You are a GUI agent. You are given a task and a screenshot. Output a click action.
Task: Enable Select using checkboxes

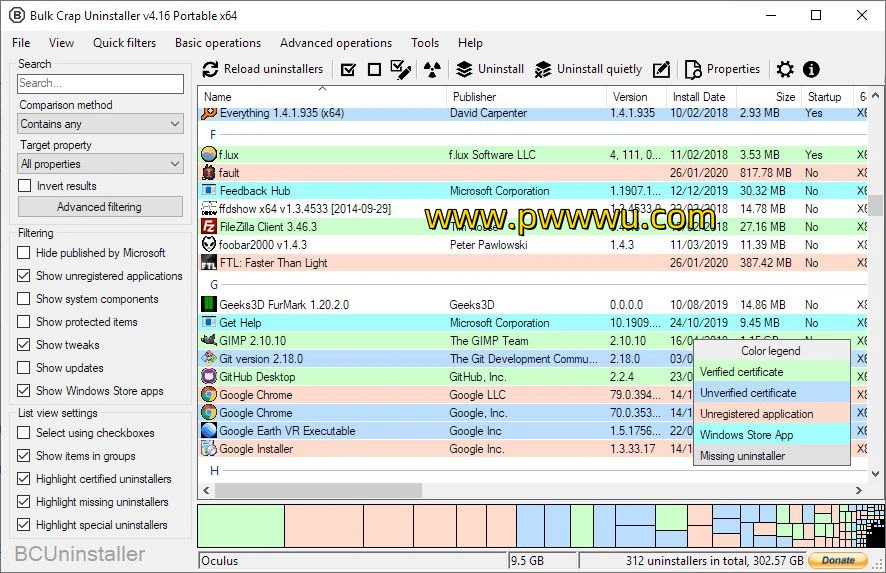coord(24,433)
